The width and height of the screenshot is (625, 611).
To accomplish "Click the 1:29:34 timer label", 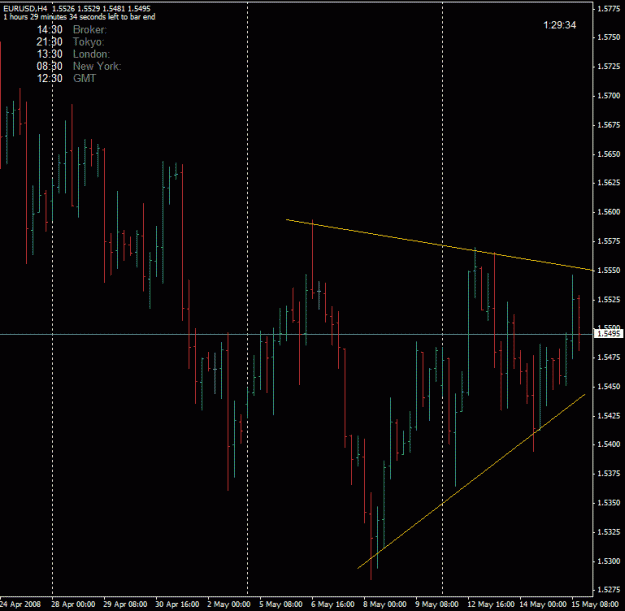I will 560,25.
